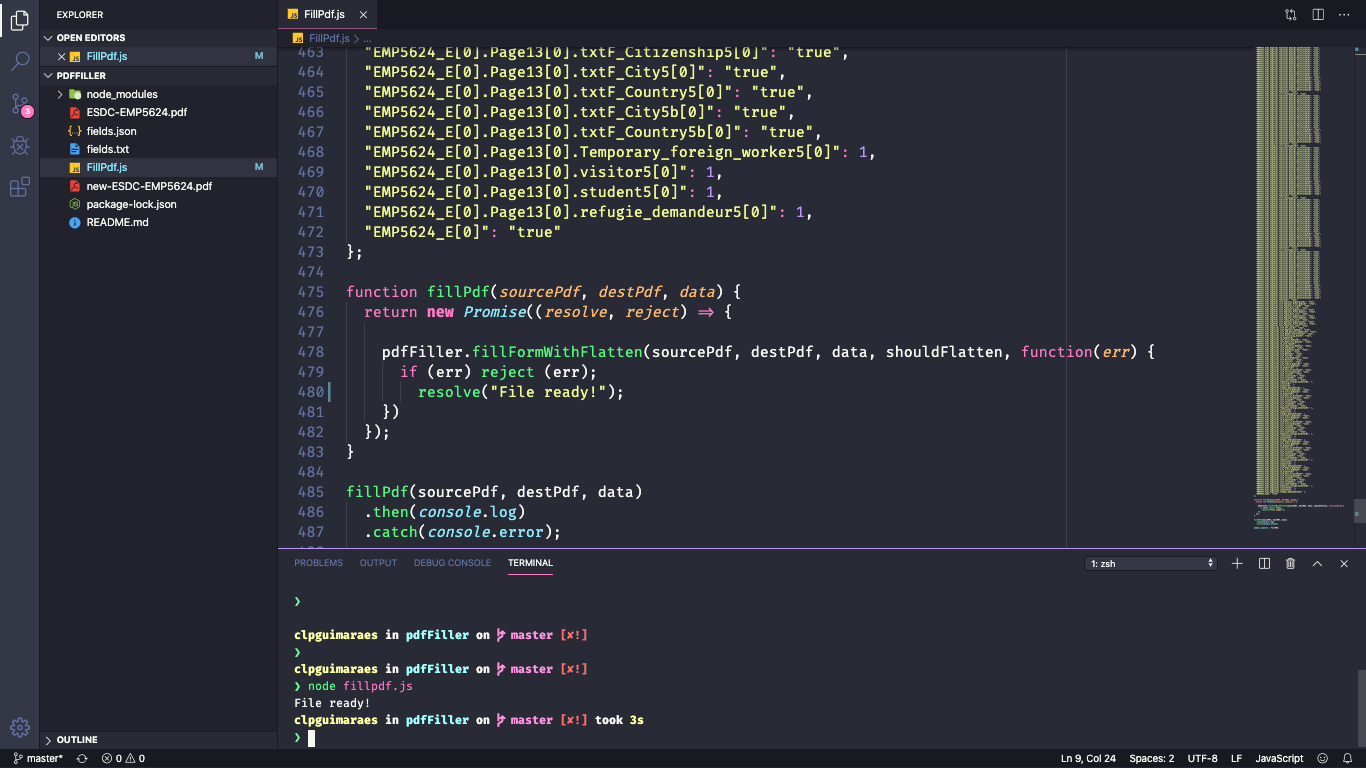
Task: Click the feedback smiley icon
Action: tap(1323, 759)
